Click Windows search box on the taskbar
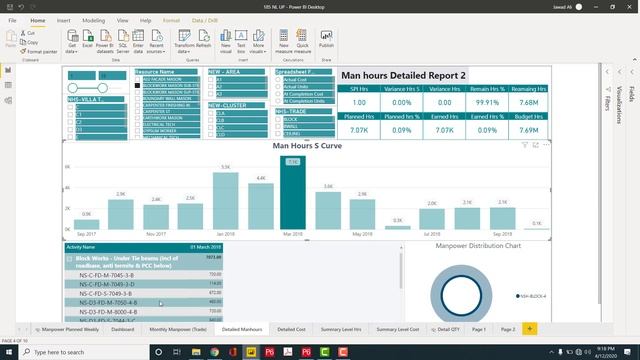Screen dimensions: 640x360 click(x=84, y=352)
